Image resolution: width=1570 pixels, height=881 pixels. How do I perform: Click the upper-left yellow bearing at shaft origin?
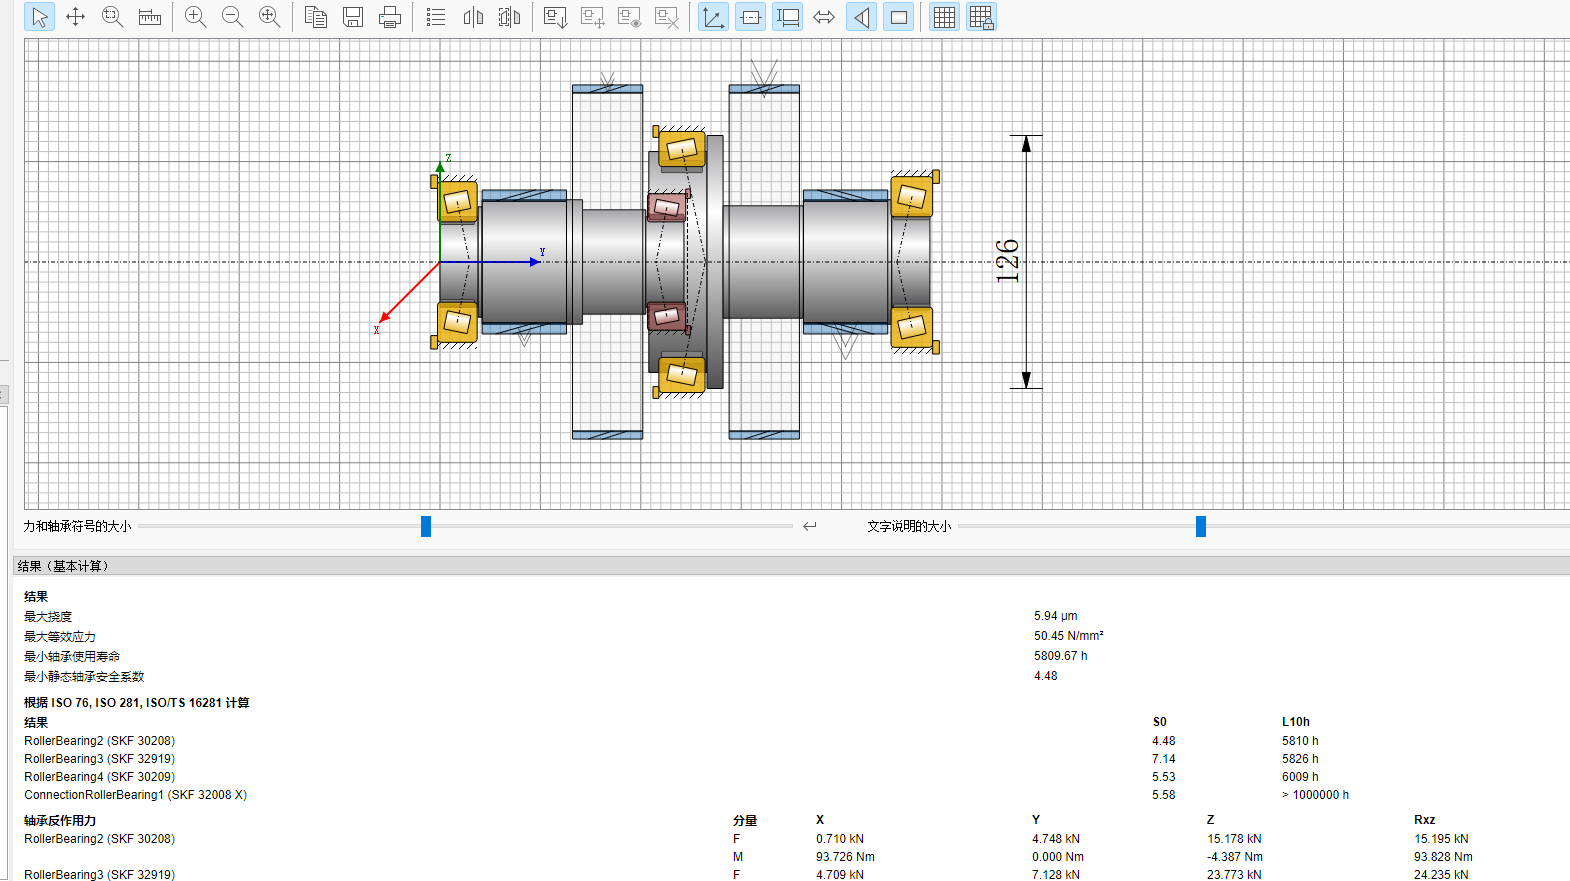(457, 201)
